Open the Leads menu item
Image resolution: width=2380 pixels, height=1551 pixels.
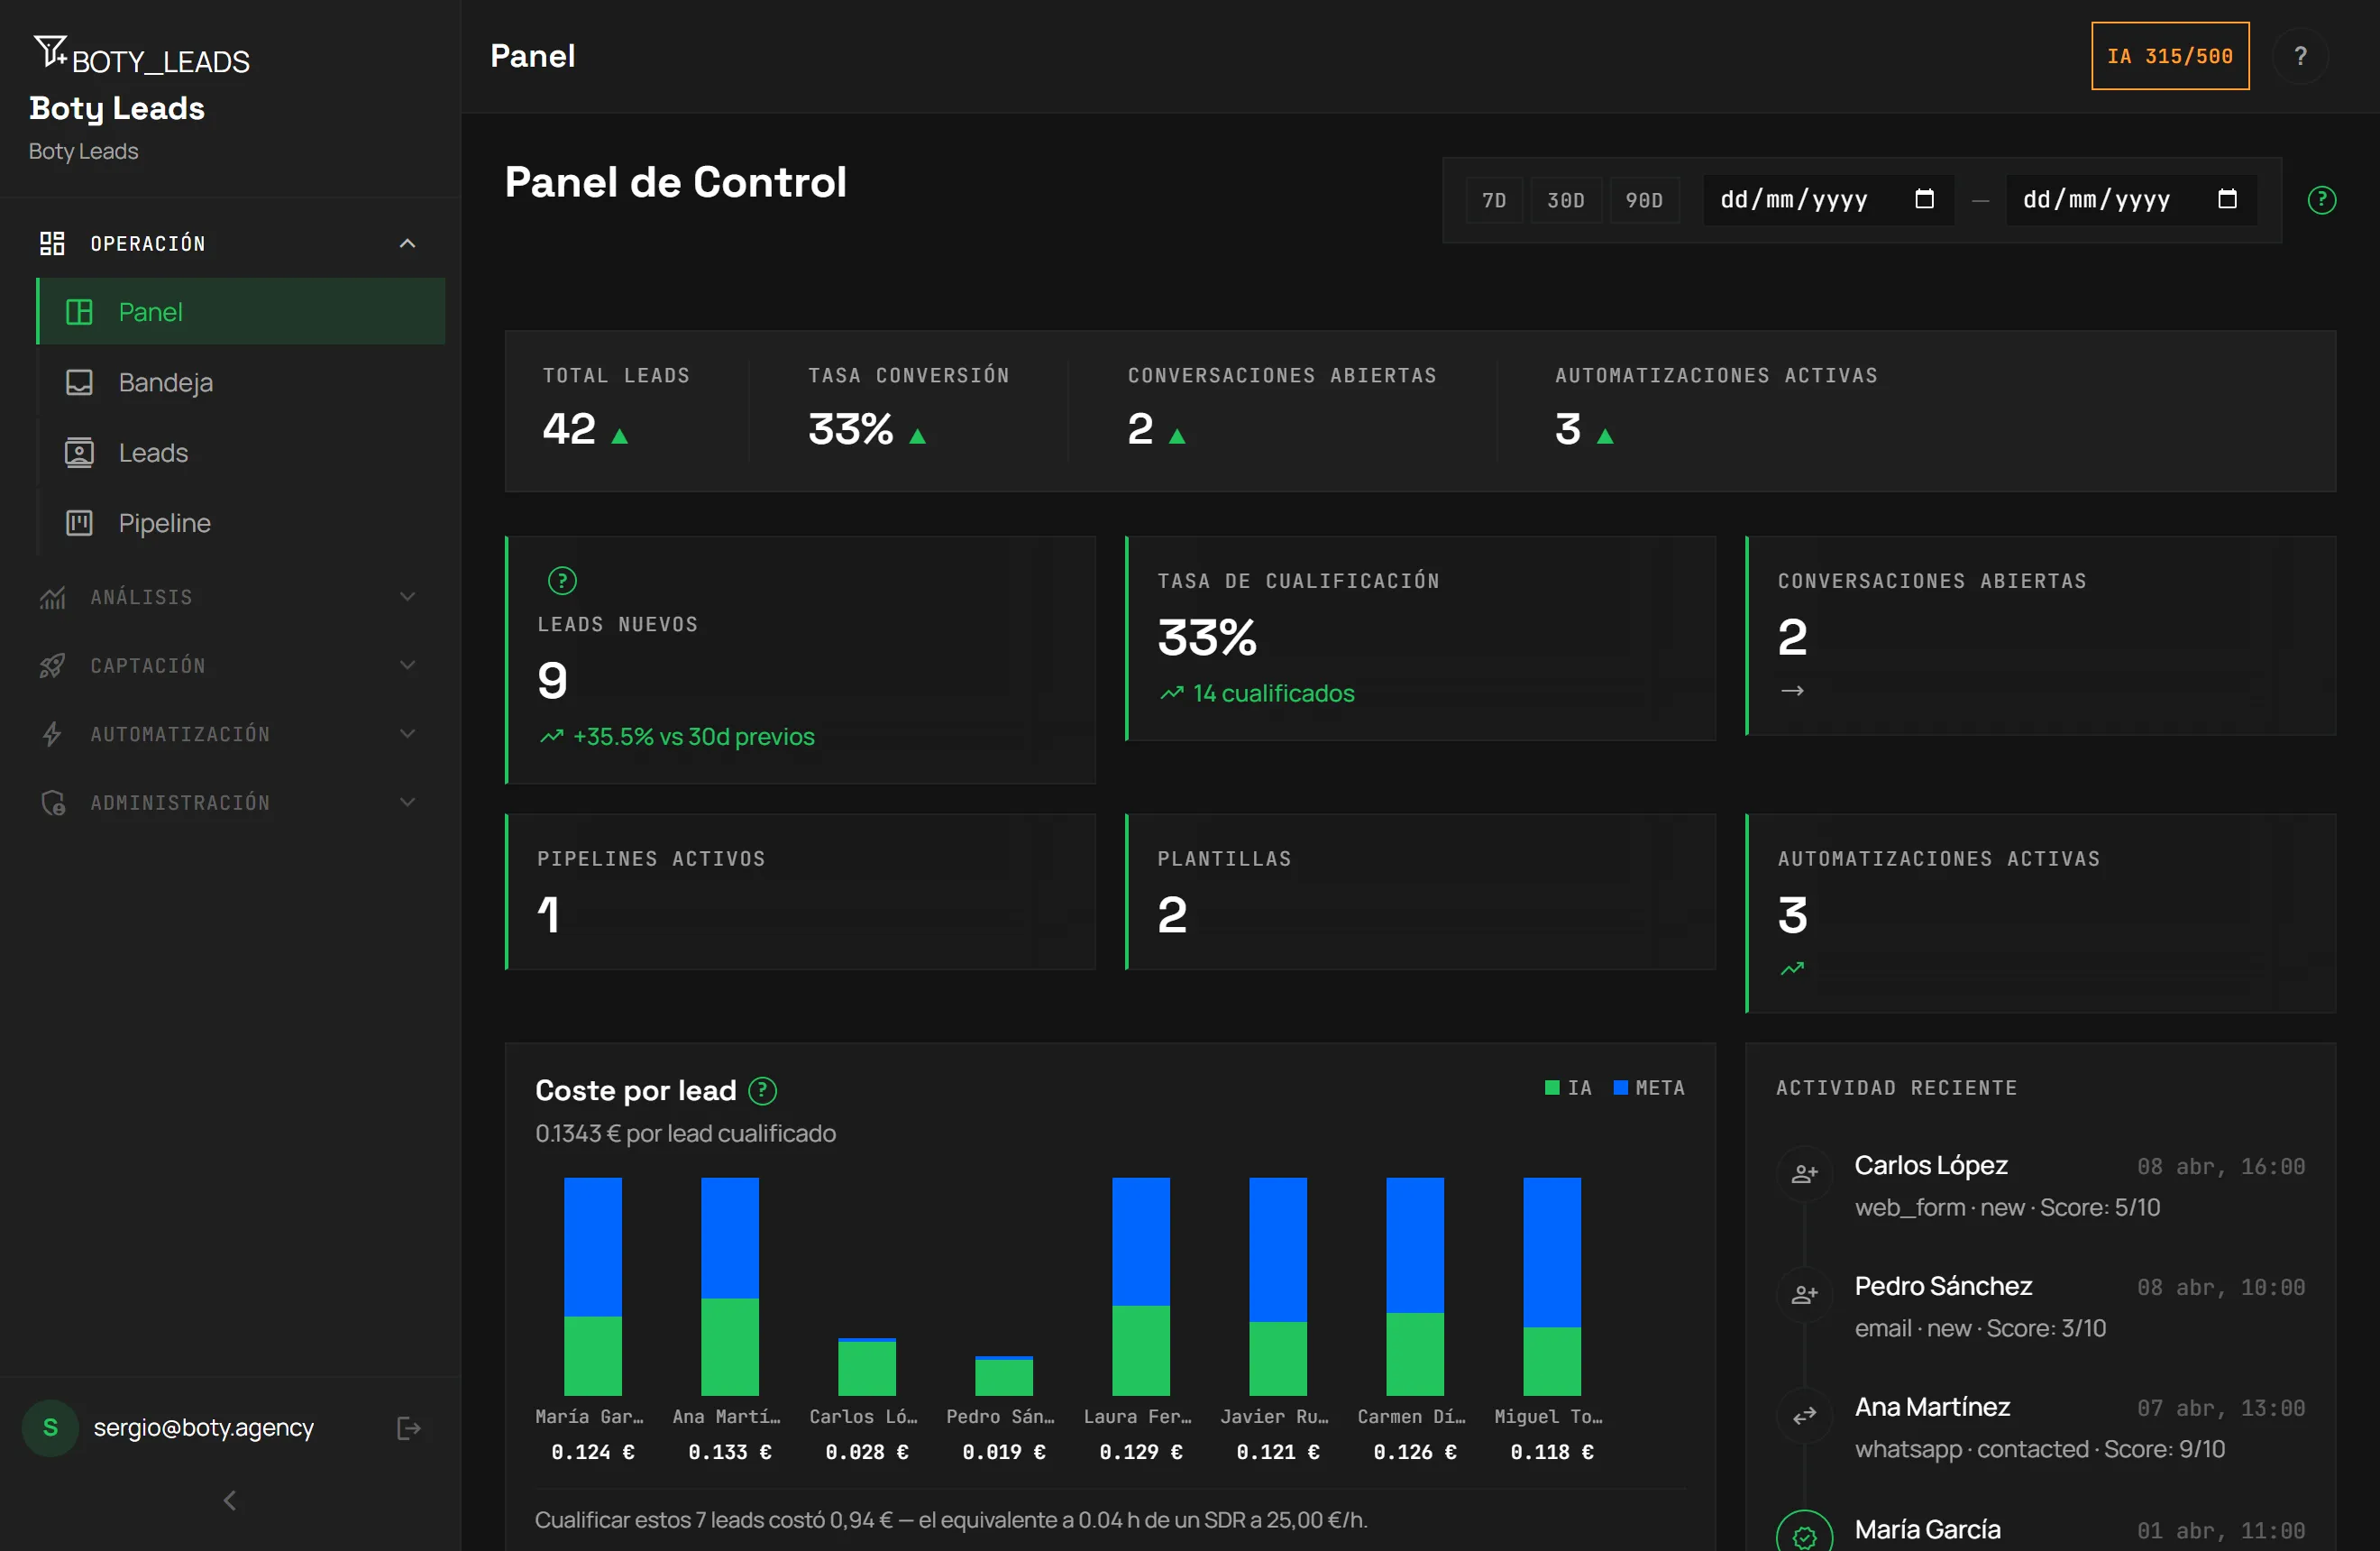(241, 453)
